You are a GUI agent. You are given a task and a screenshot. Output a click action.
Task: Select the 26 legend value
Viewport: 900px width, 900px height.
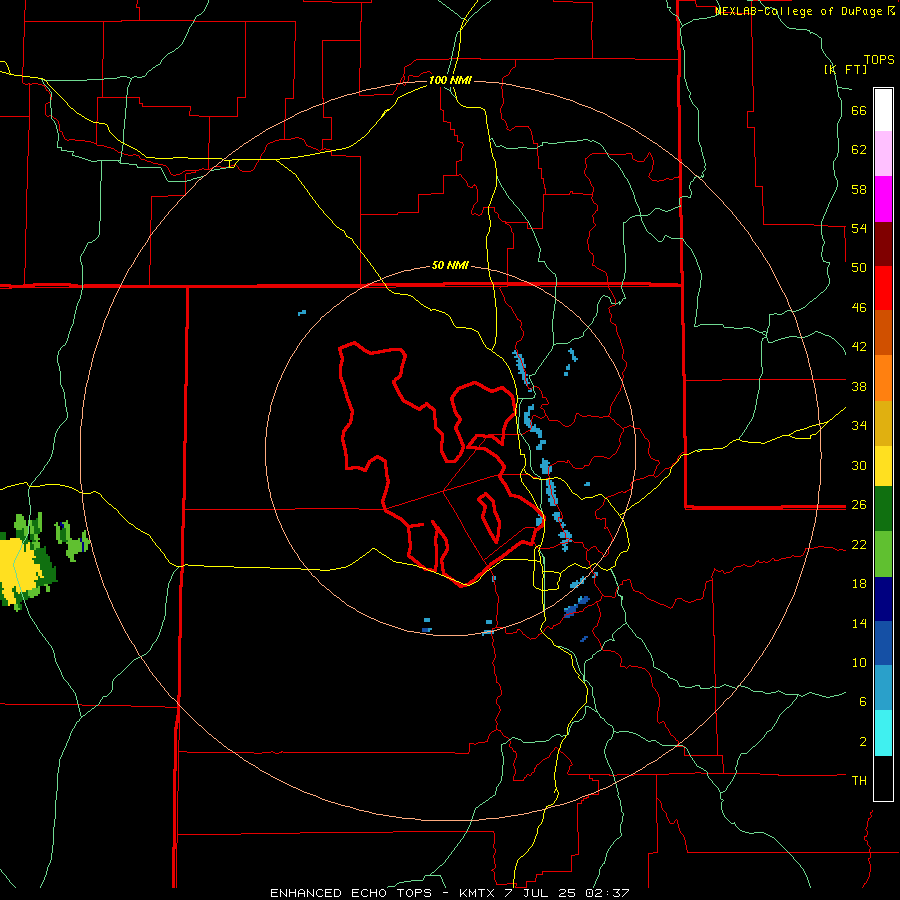pos(859,505)
